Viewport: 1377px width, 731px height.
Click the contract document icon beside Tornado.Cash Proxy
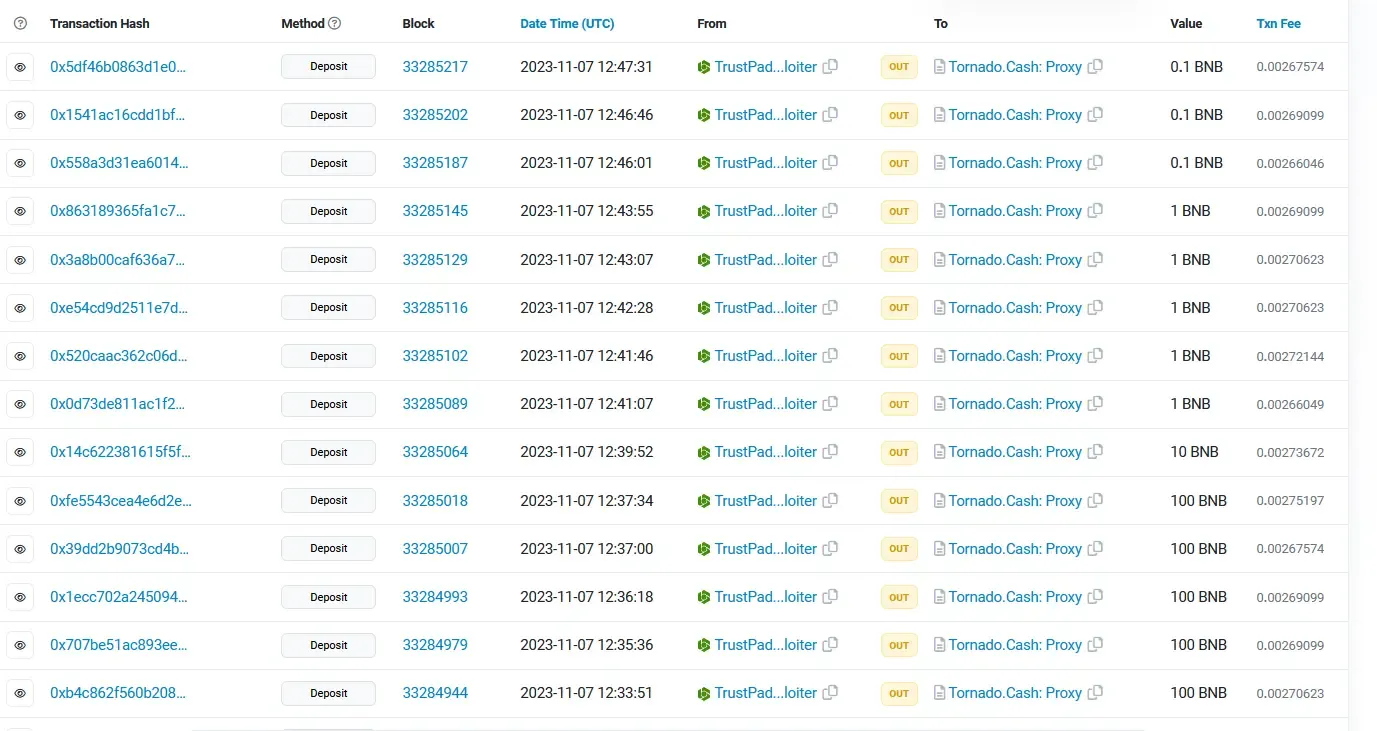[x=938, y=67]
